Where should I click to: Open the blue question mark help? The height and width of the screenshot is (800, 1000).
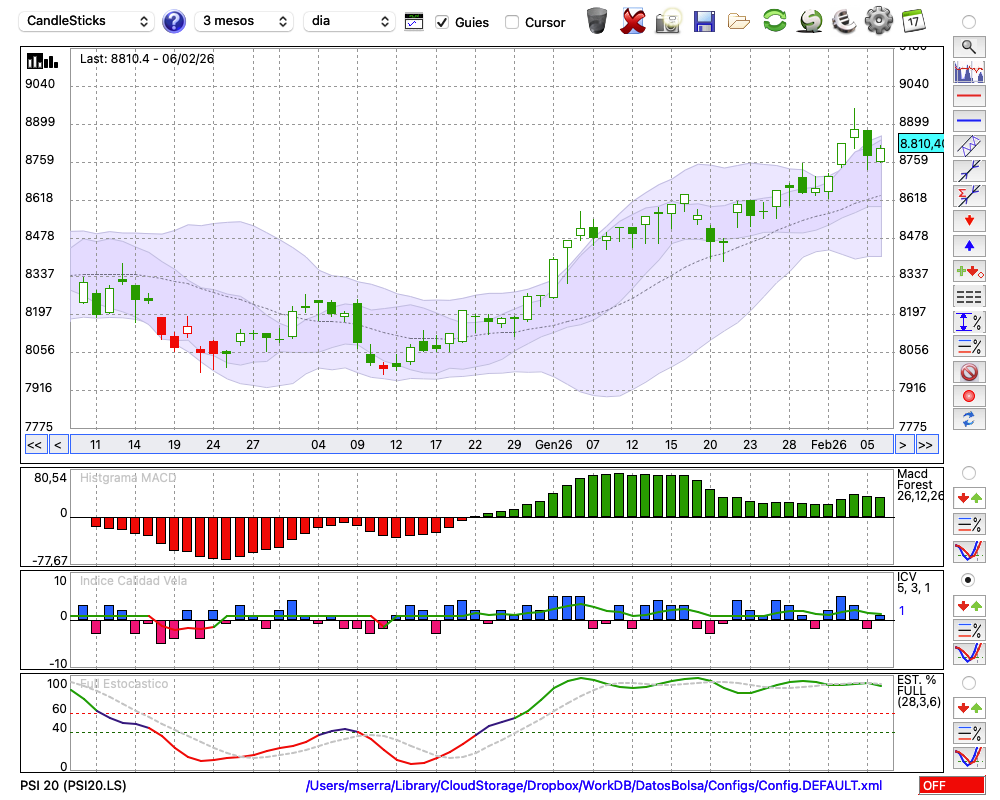coord(174,21)
